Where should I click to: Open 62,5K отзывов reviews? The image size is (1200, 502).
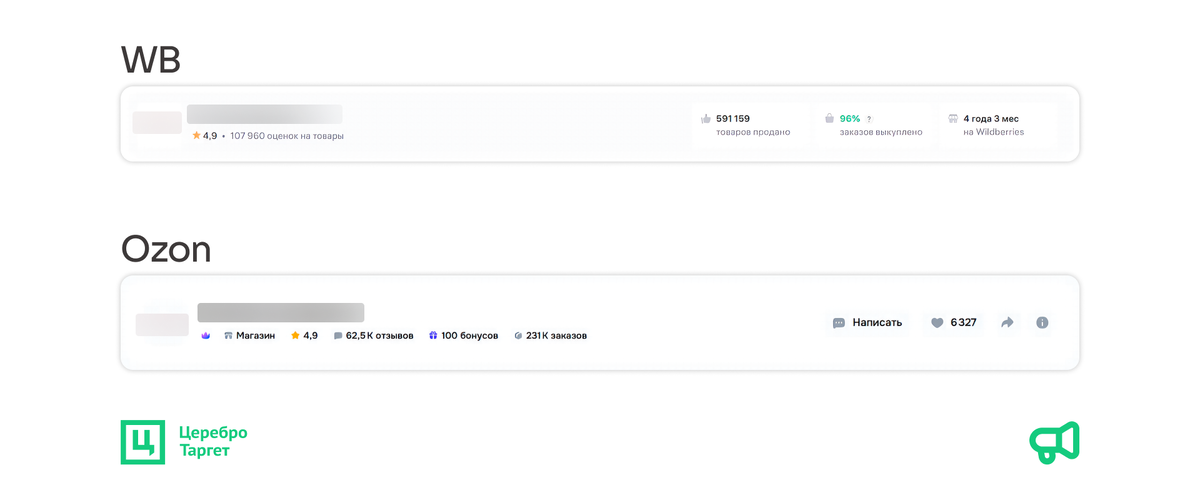373,335
